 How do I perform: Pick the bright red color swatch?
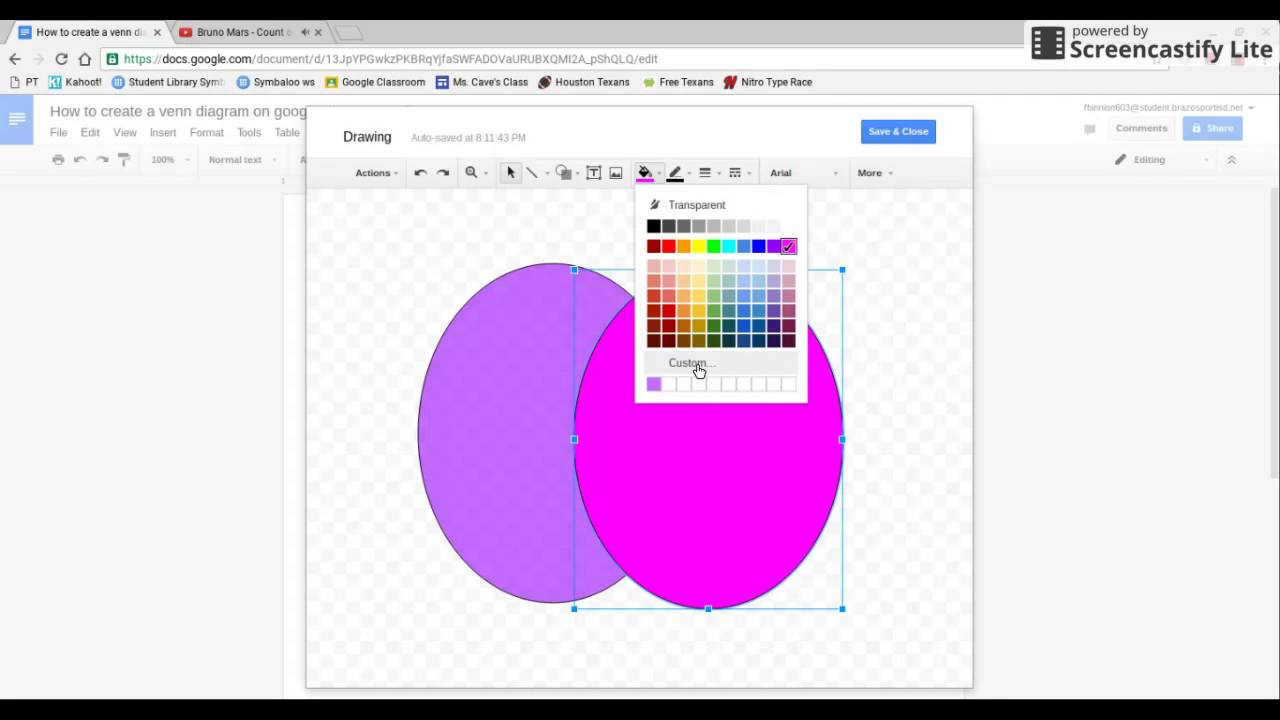(669, 247)
